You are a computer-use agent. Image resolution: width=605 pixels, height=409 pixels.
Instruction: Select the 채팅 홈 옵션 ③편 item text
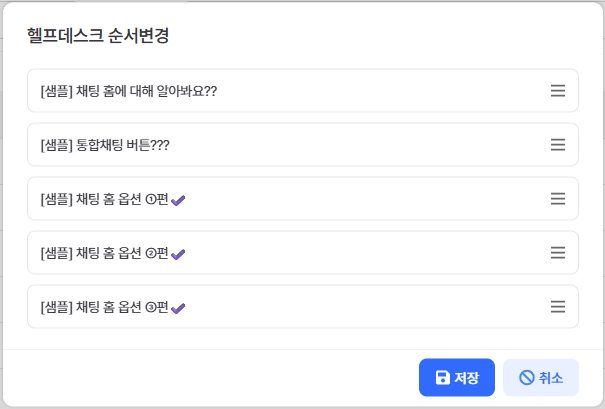(x=121, y=307)
